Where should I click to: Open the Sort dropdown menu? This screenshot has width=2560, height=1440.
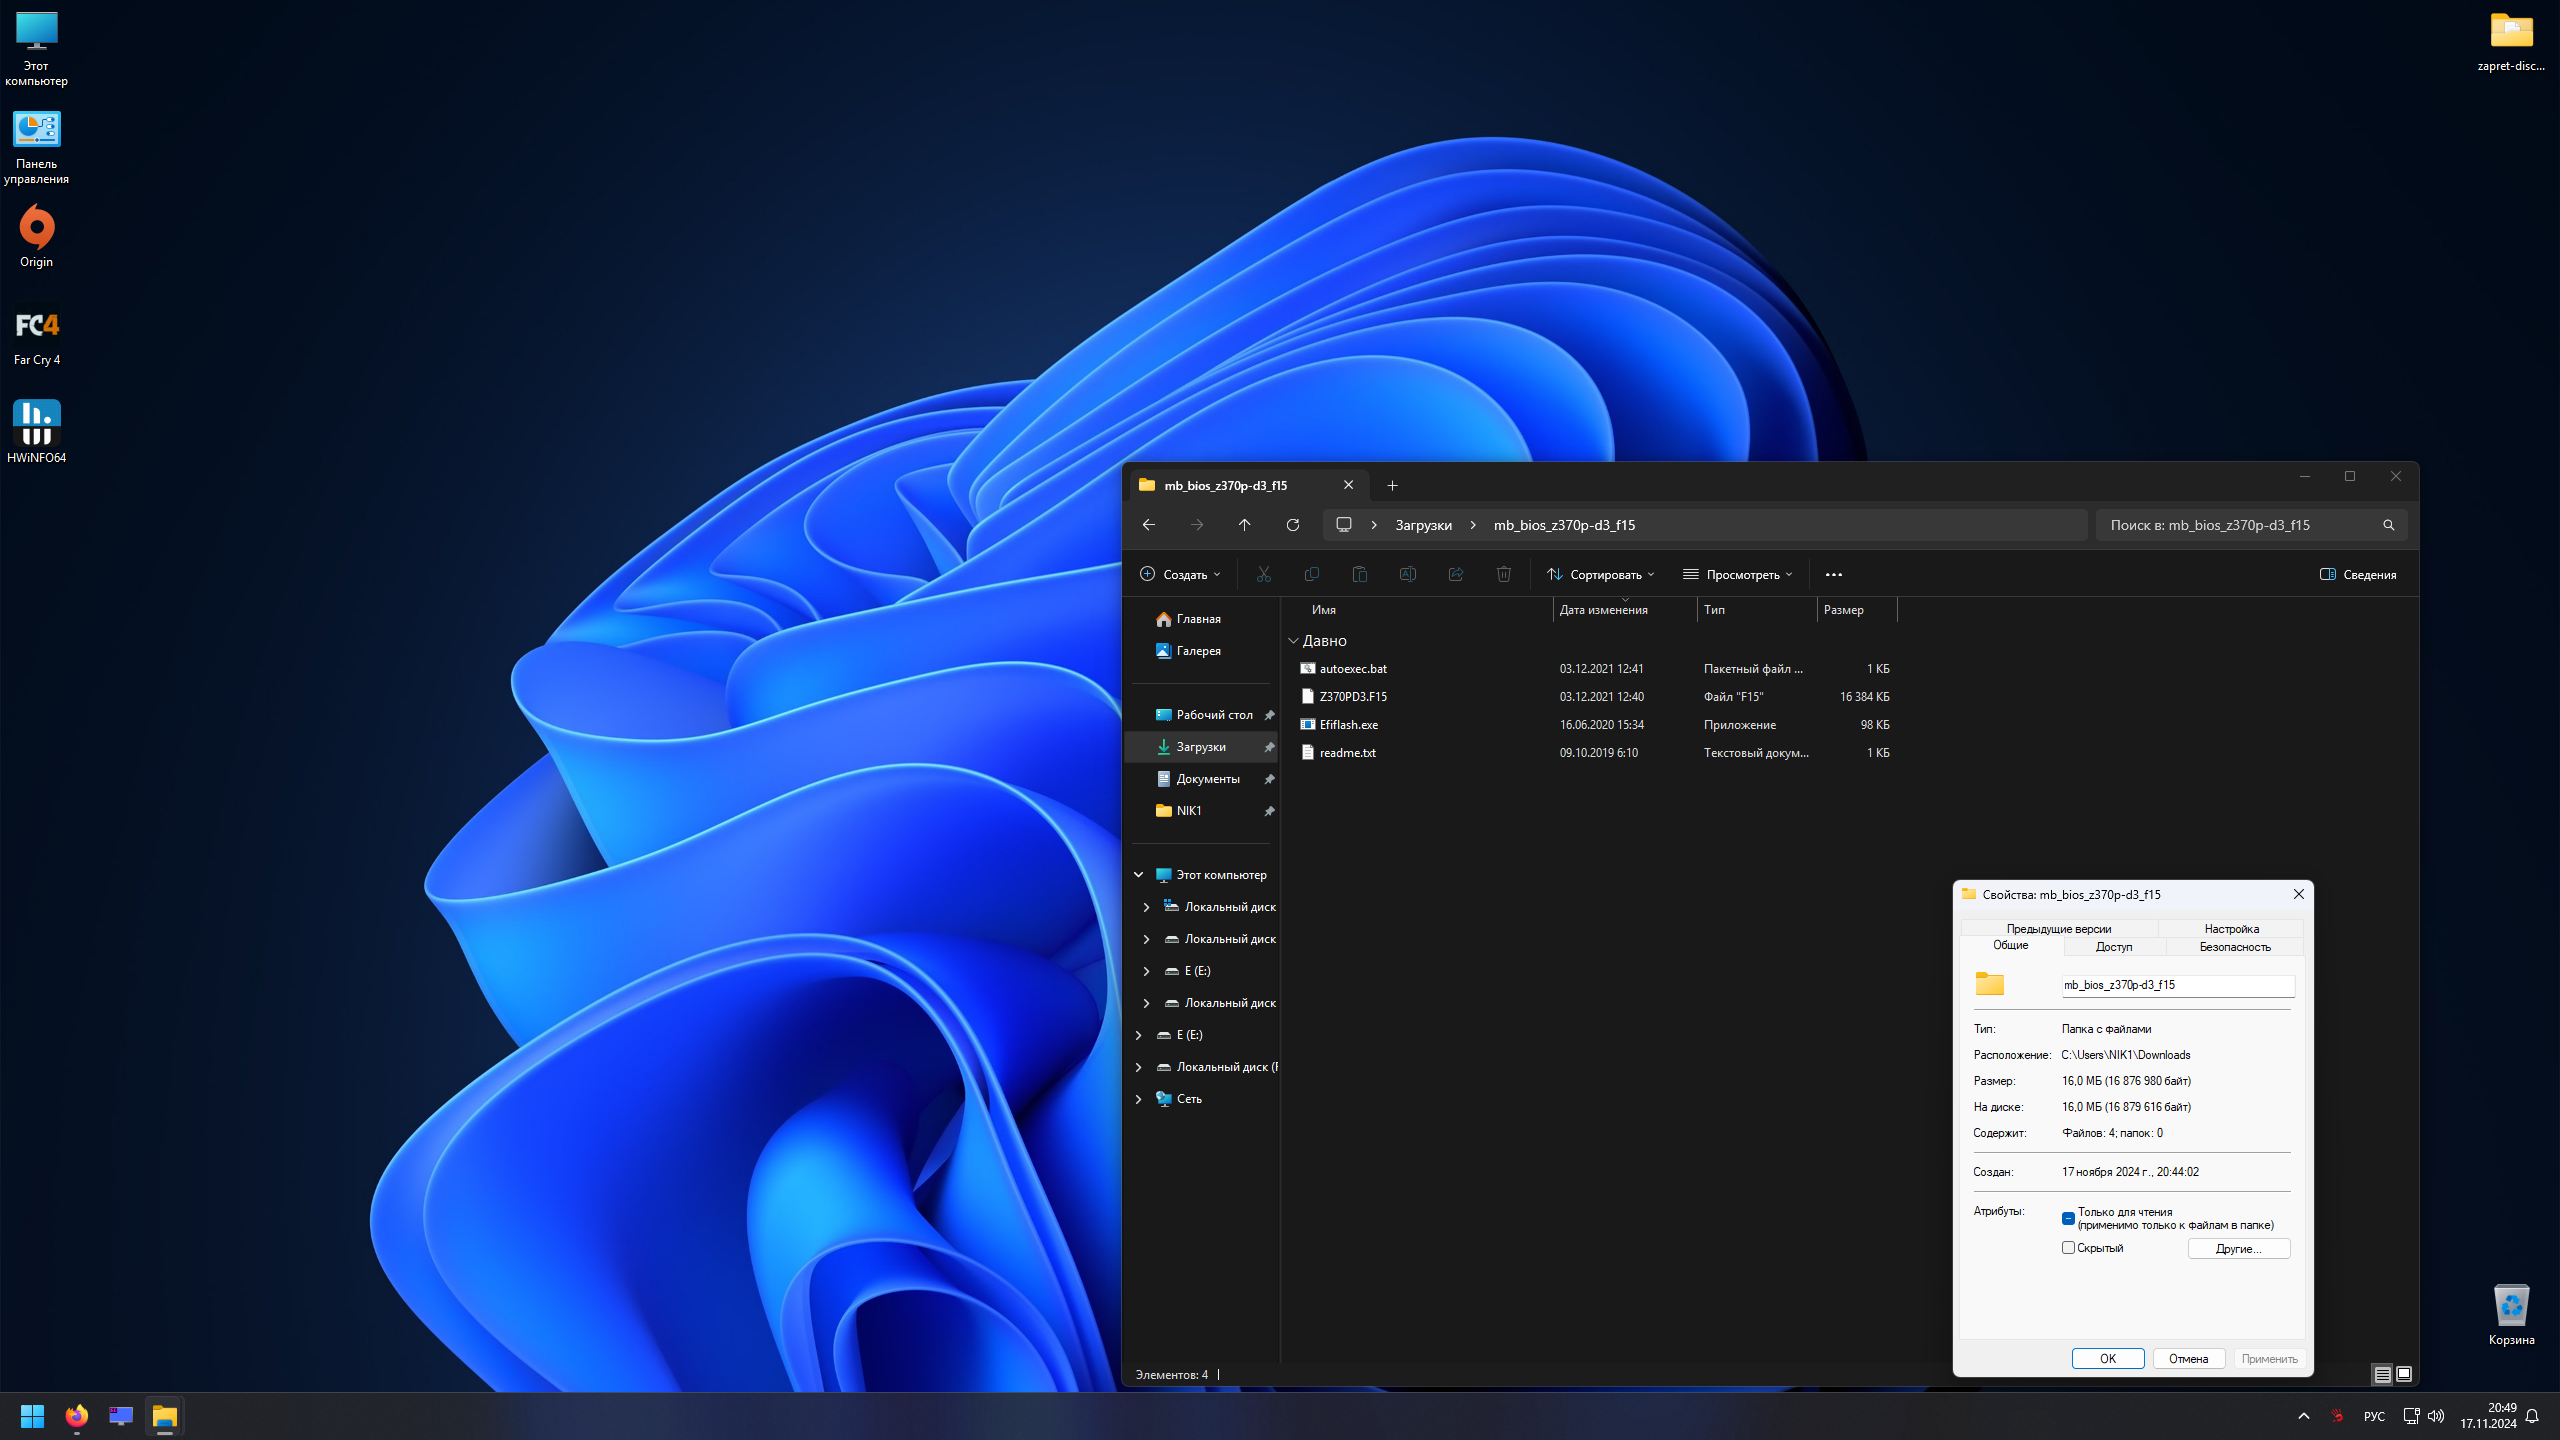coord(1600,574)
